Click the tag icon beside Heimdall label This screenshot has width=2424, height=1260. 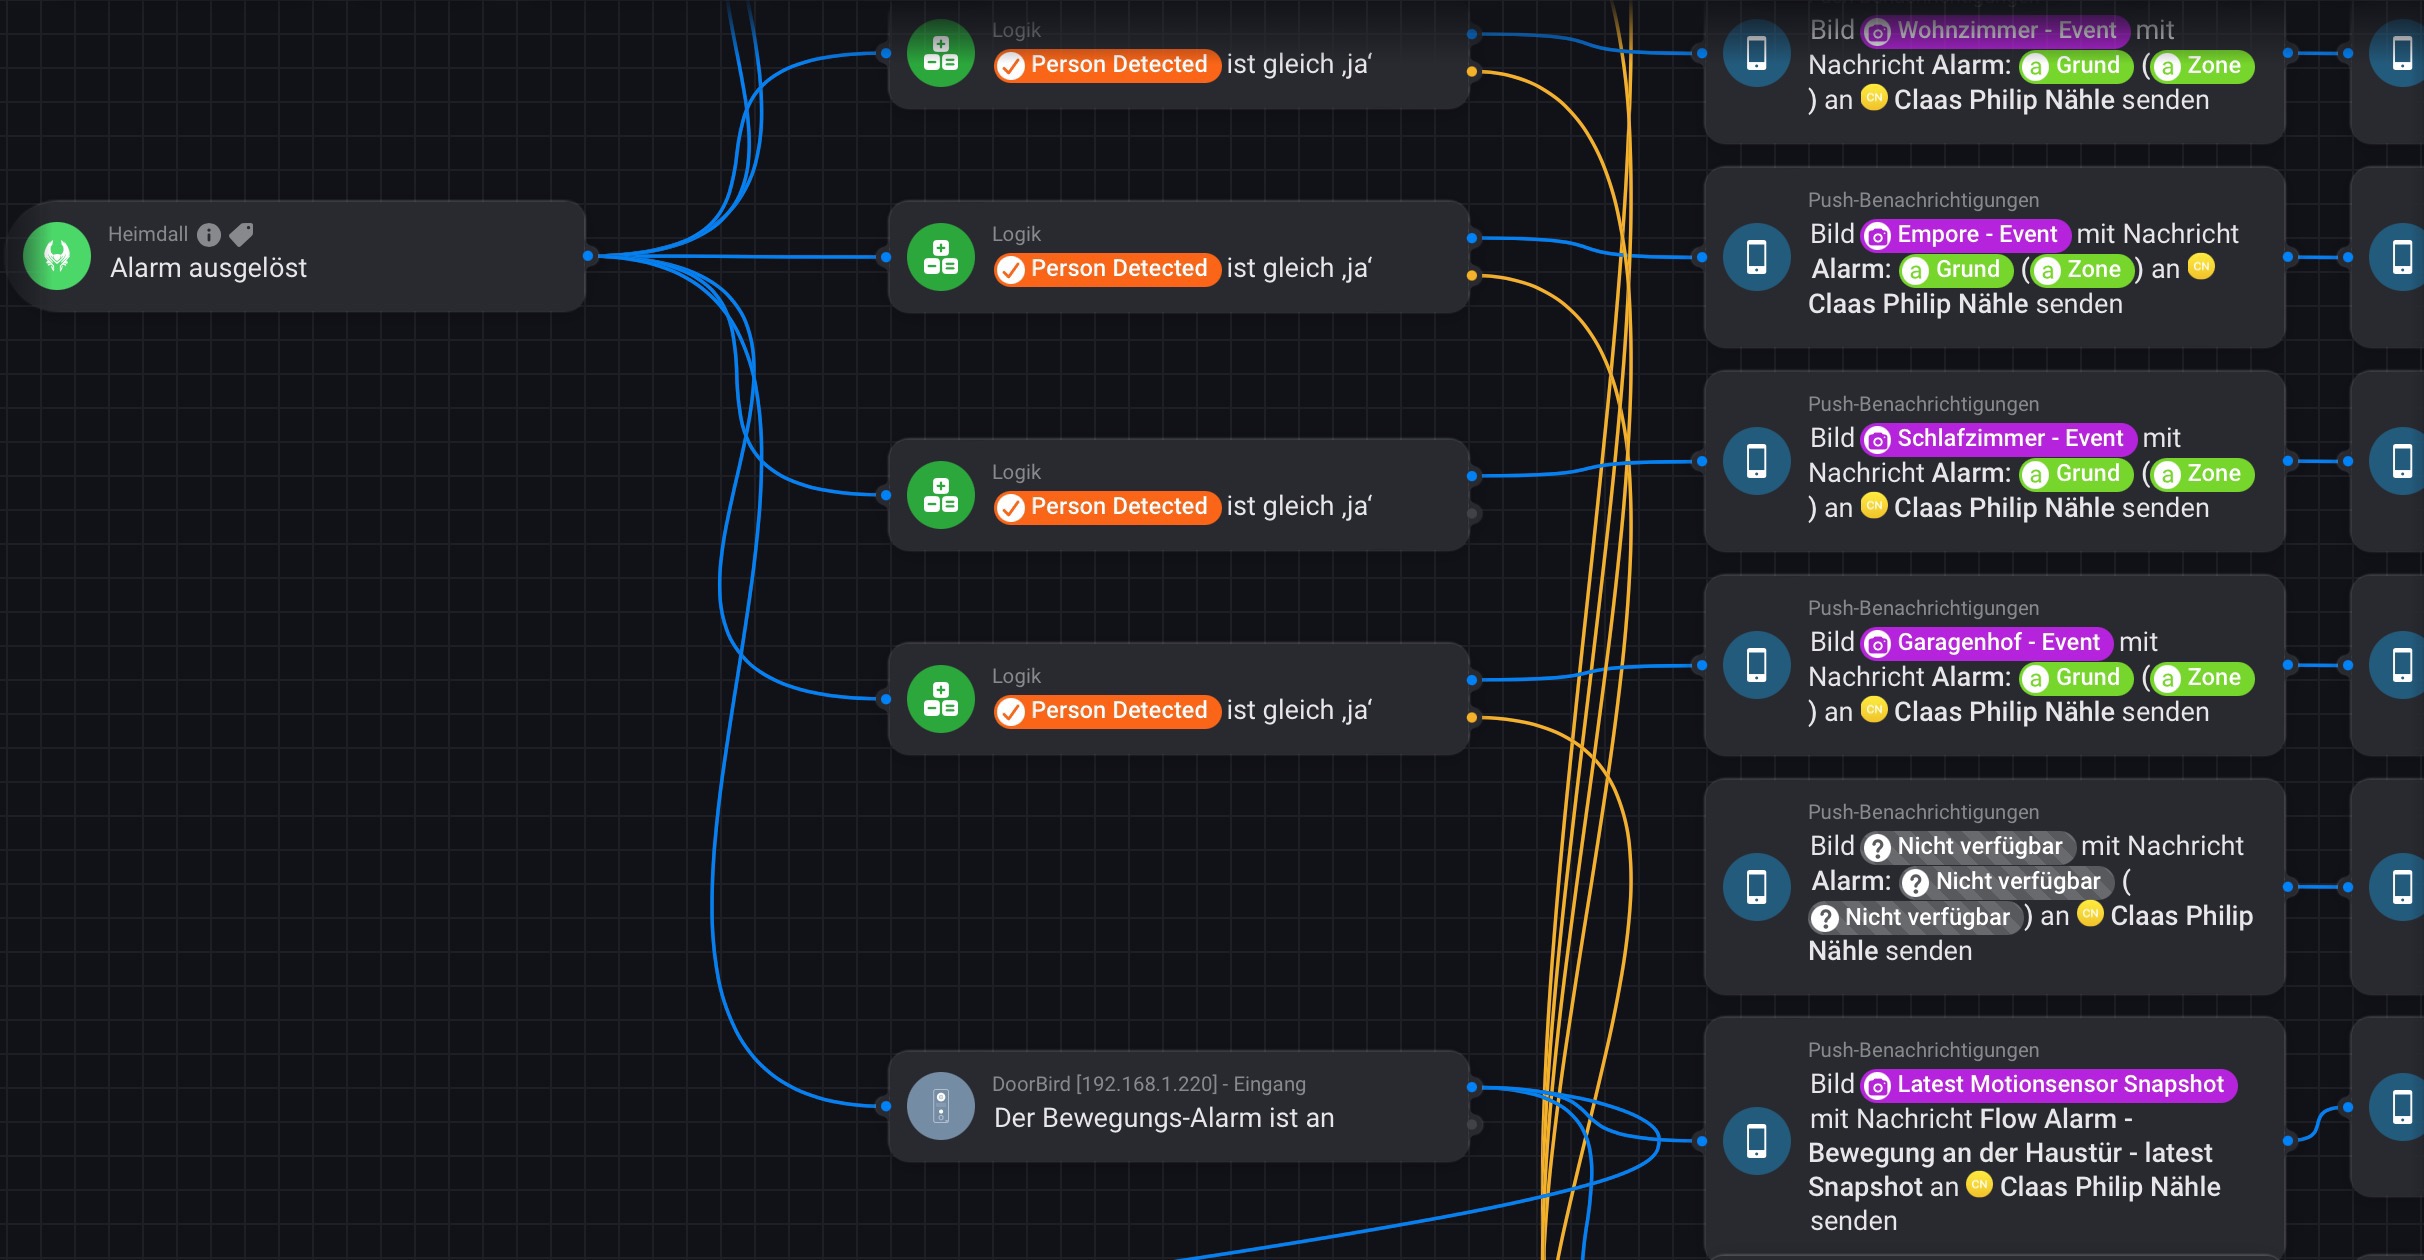click(241, 234)
